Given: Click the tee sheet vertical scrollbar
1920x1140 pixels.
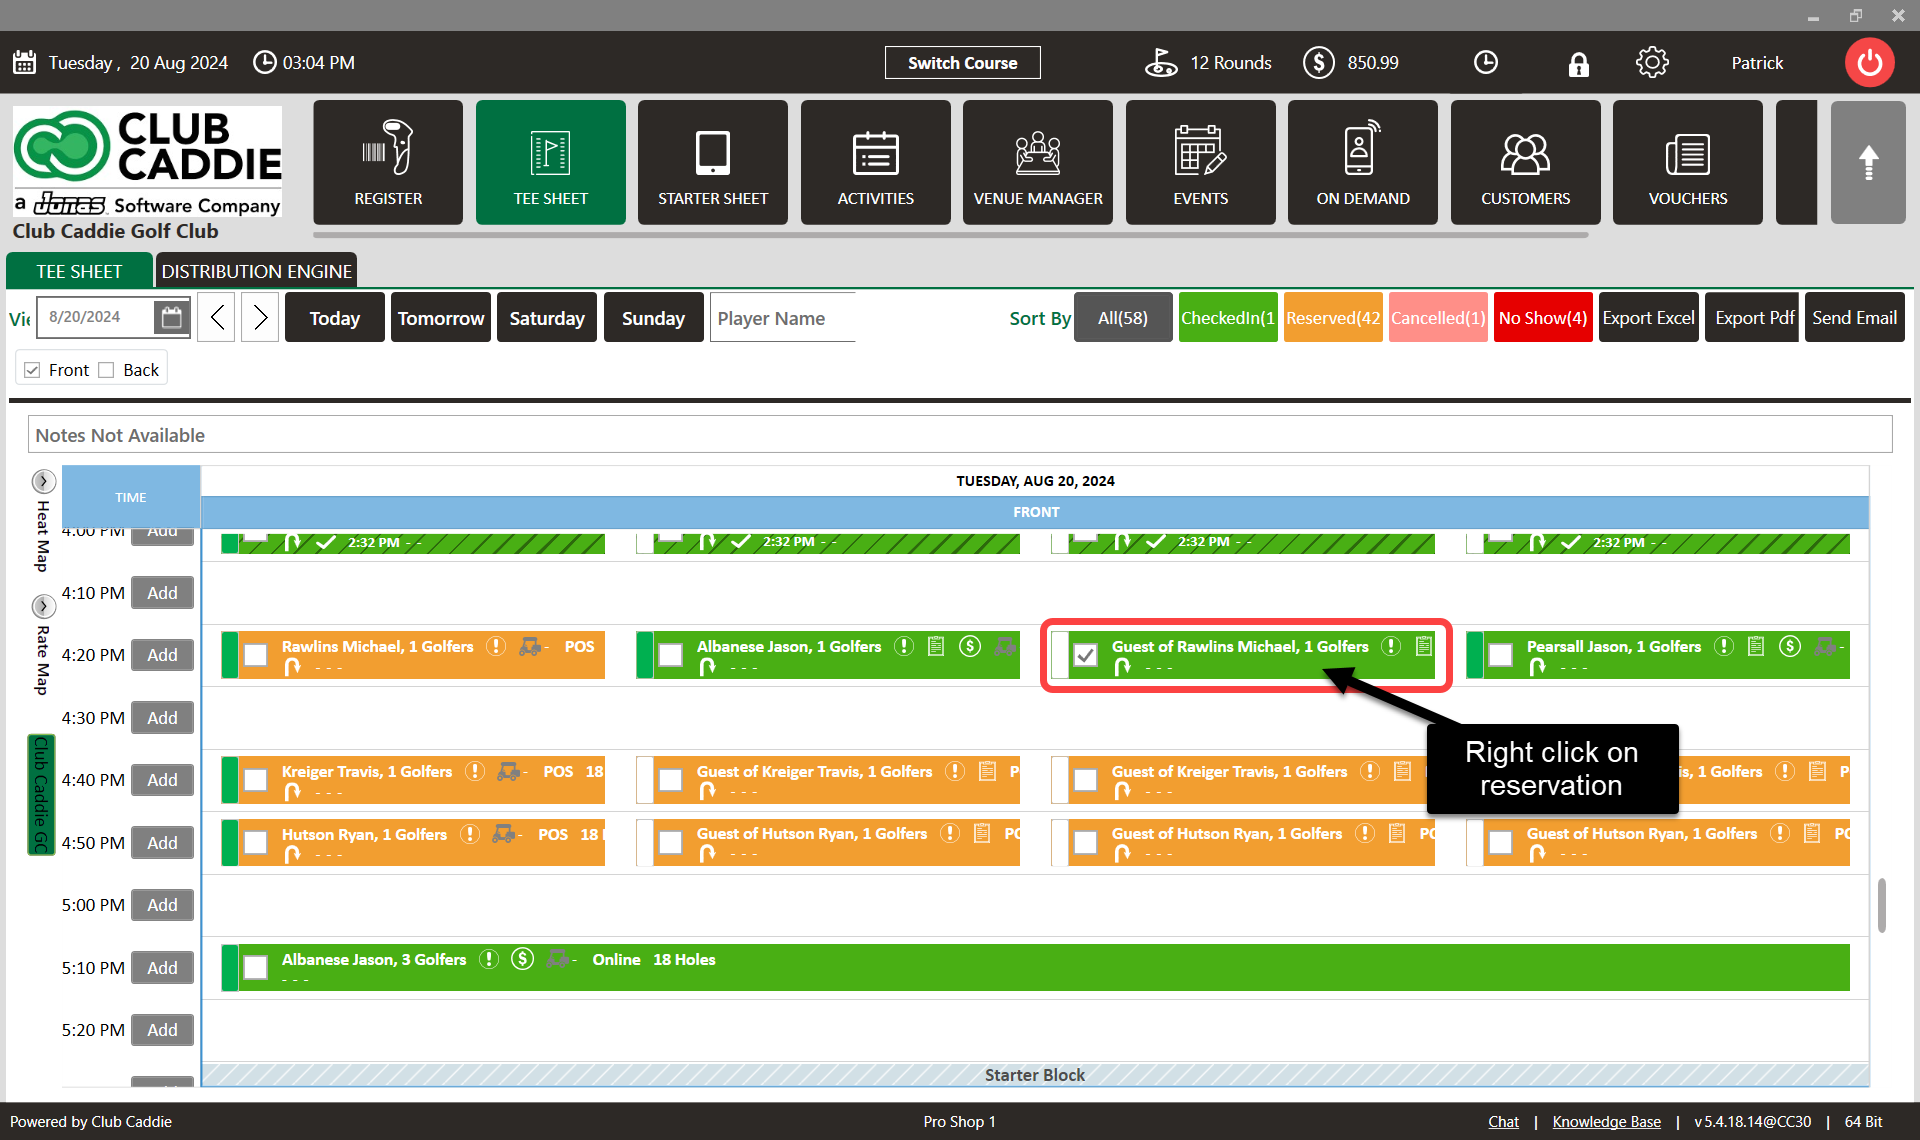Looking at the screenshot, I should 1881,905.
